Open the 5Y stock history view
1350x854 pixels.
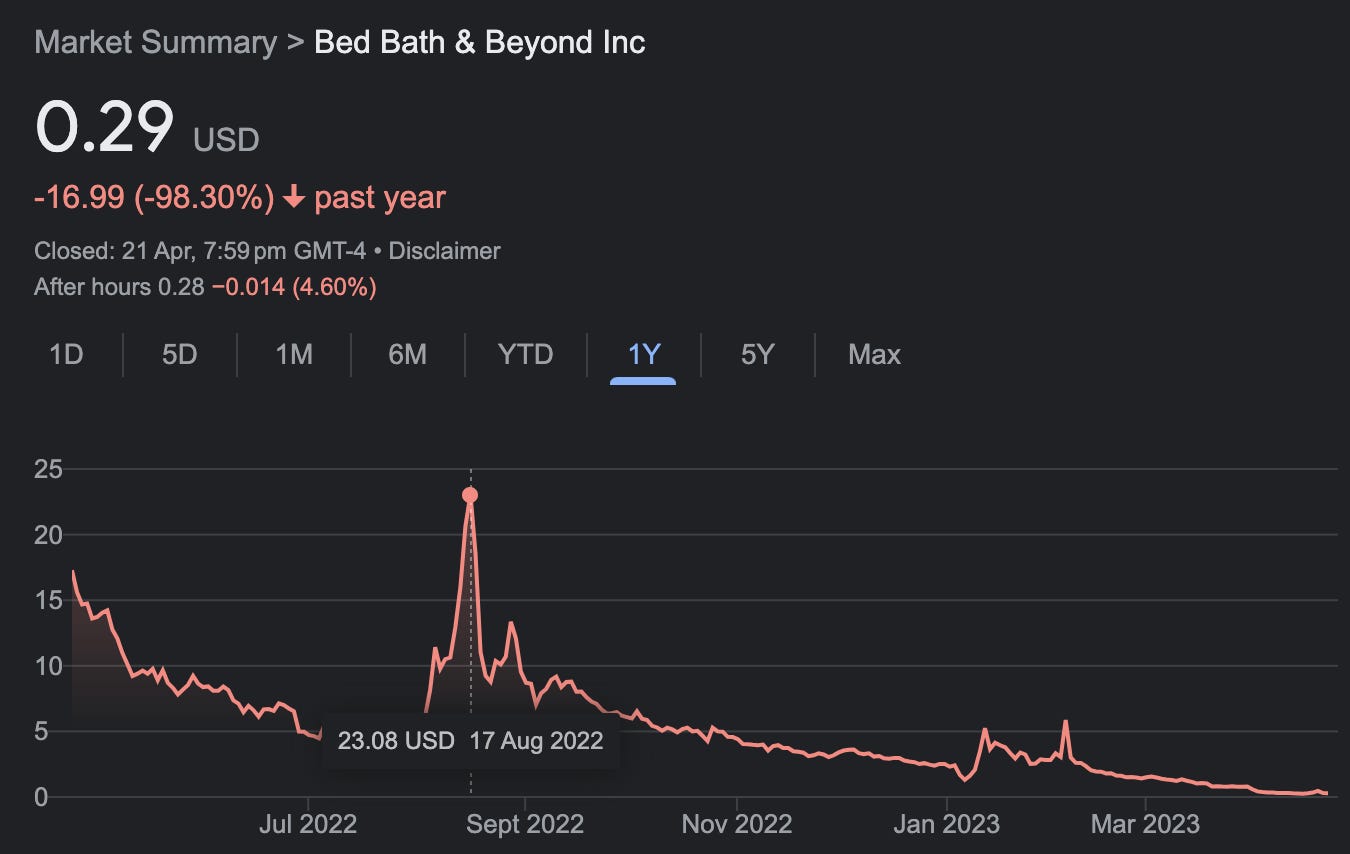coord(757,354)
